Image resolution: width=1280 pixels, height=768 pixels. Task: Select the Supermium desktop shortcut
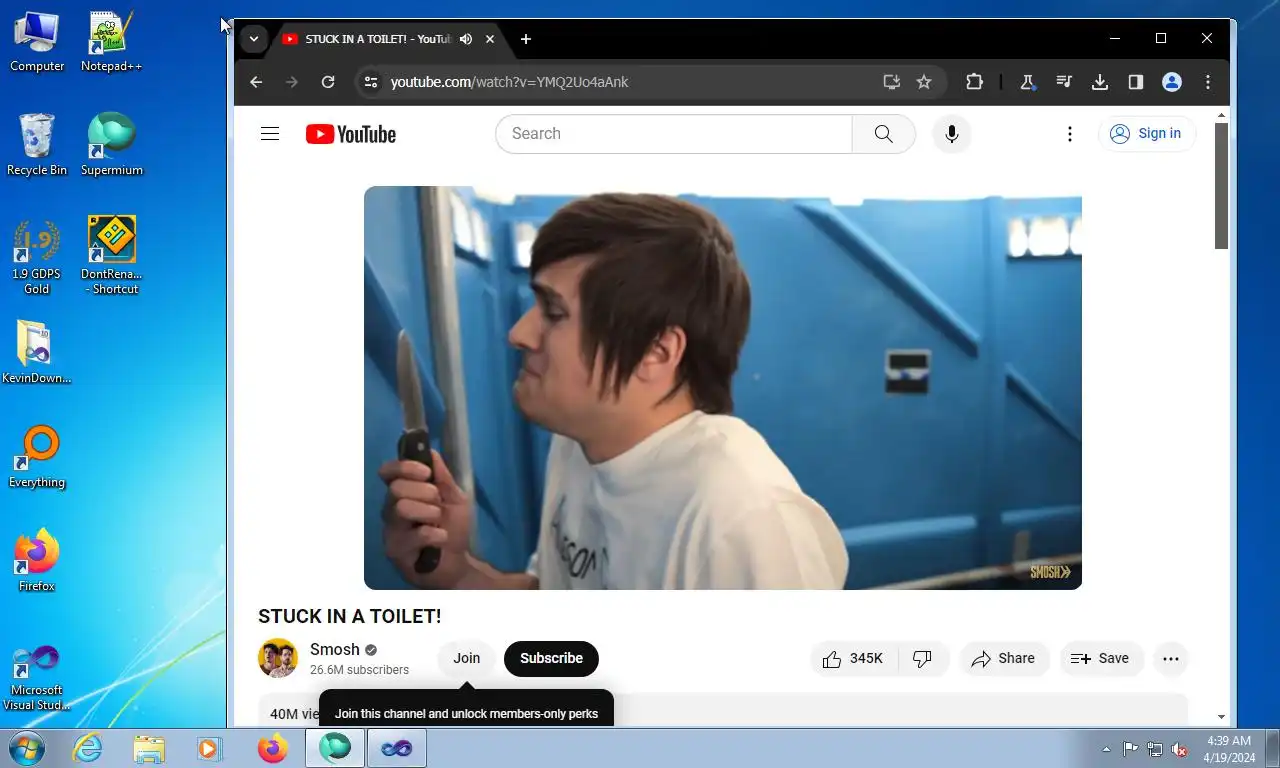coord(112,145)
